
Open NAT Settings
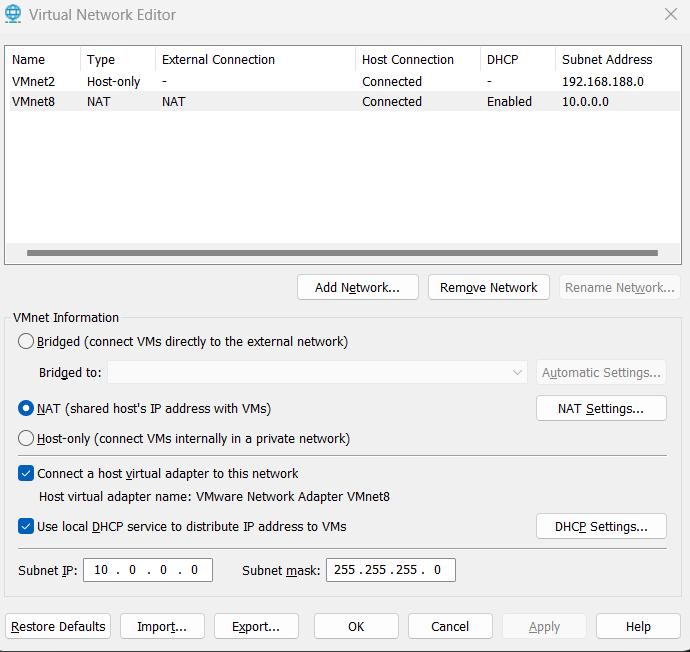[x=600, y=408]
